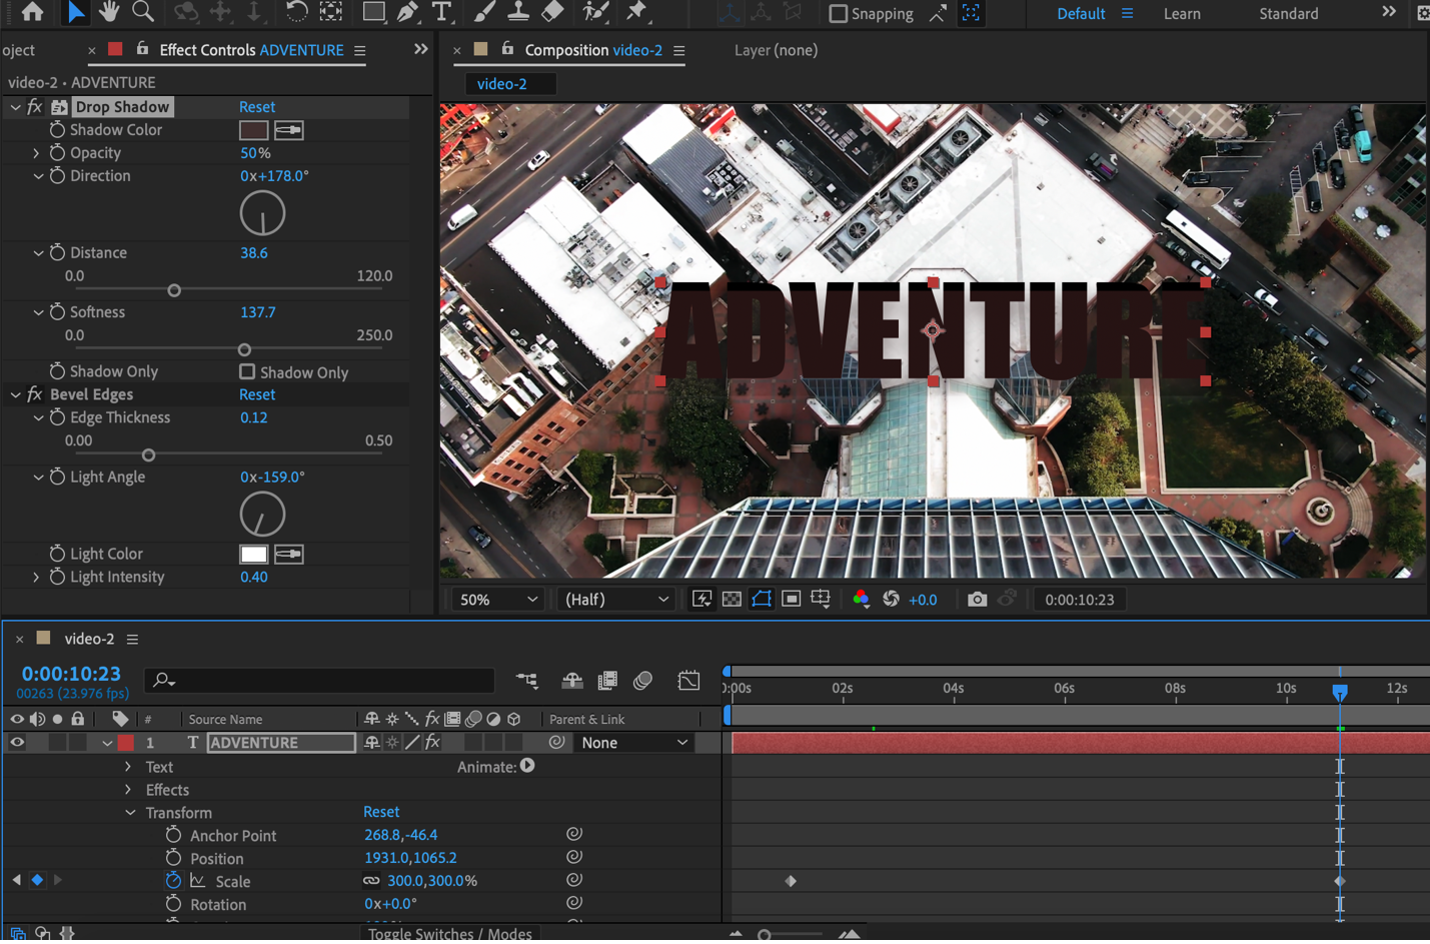
Task: Switch to the Learn workspace
Action: tap(1181, 14)
